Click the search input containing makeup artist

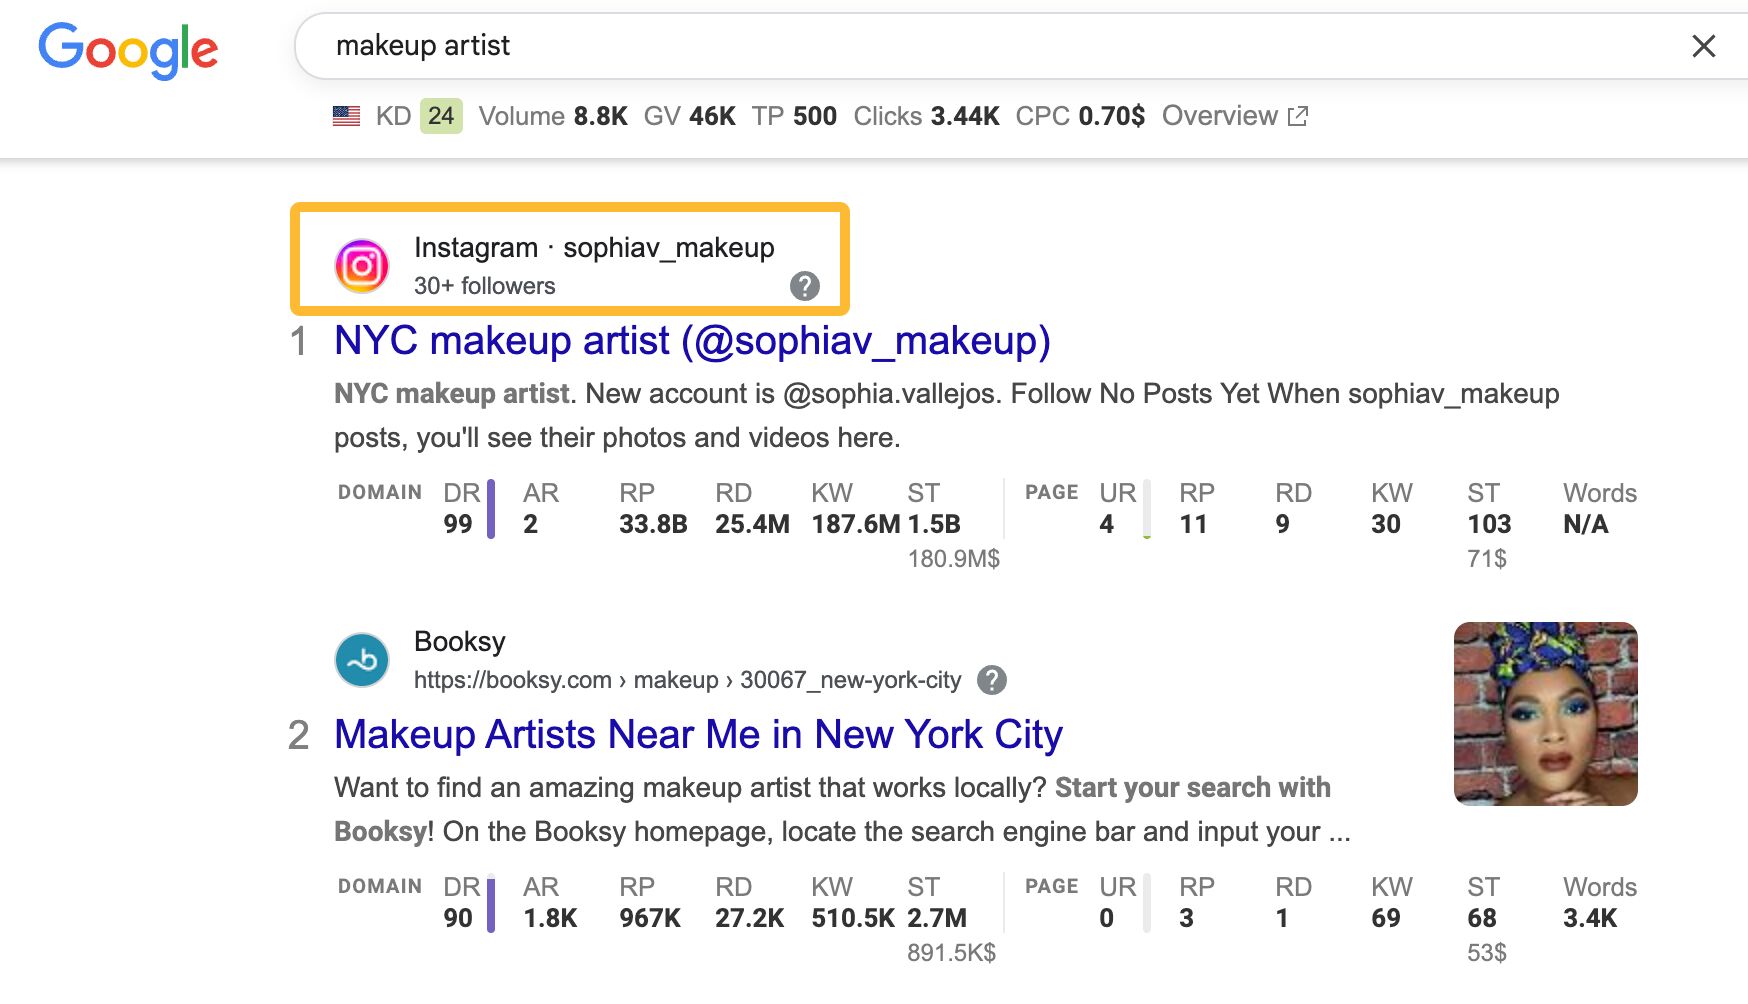700,45
